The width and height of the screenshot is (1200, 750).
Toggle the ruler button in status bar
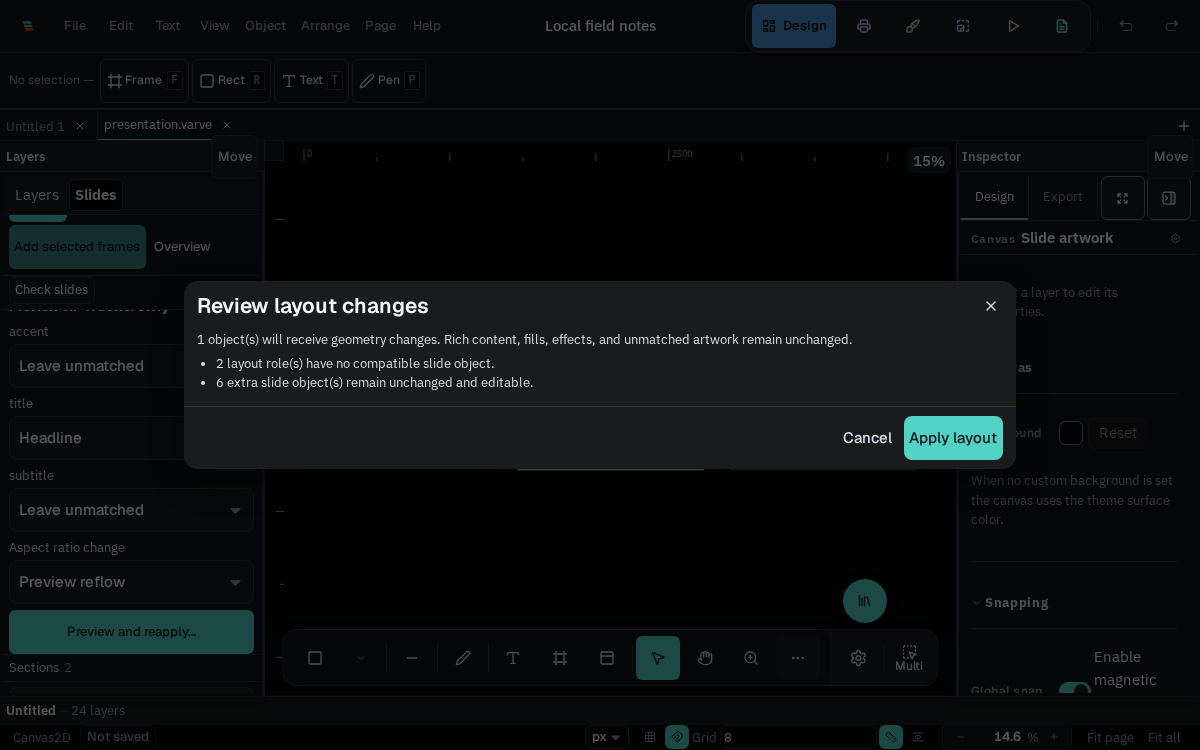click(891, 737)
